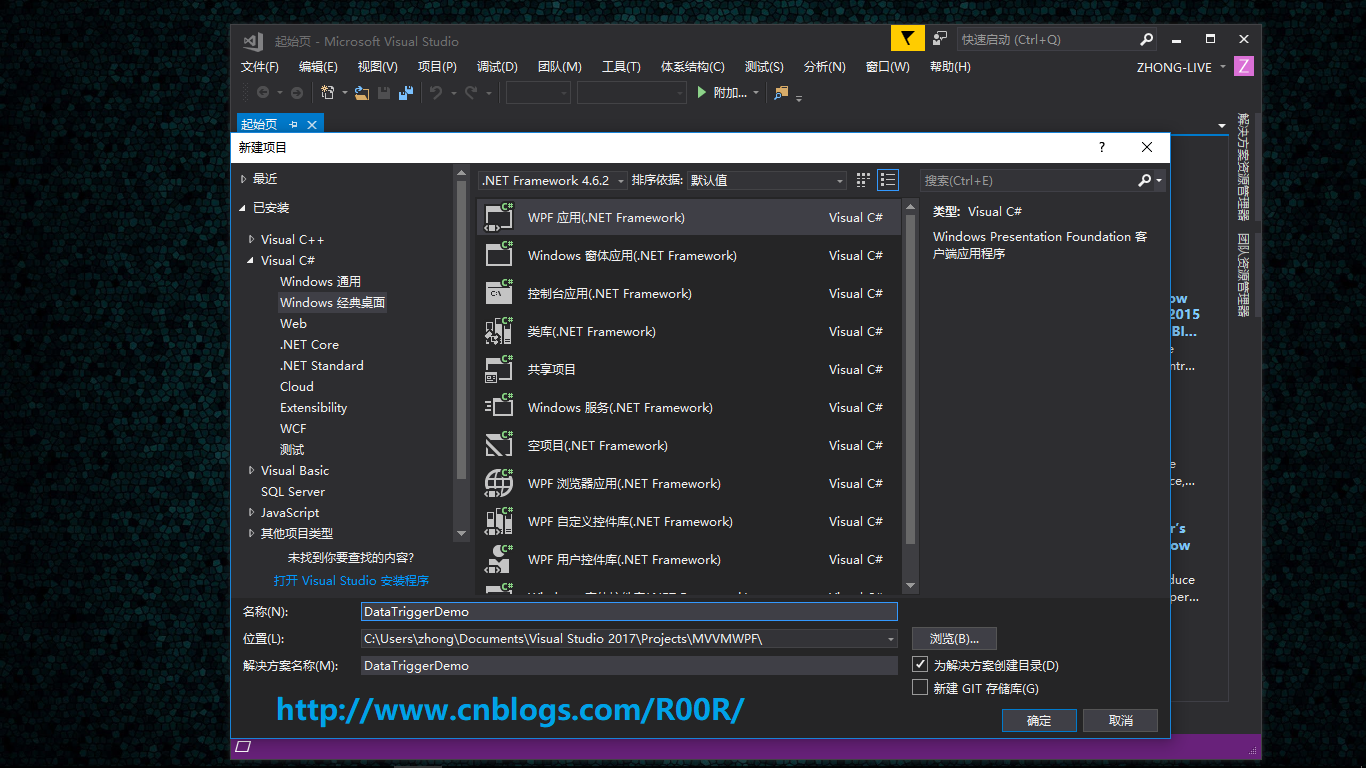Open the 视图(V) menu

click(x=378, y=67)
